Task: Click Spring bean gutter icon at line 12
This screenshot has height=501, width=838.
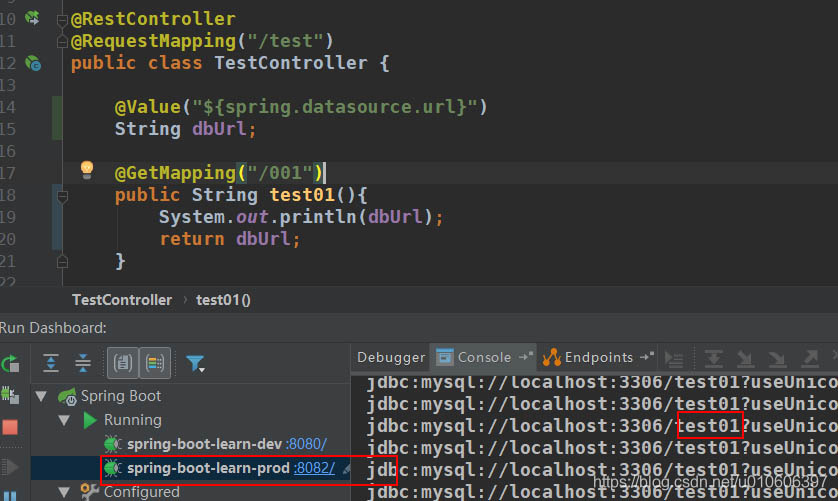Action: pyautogui.click(x=33, y=63)
